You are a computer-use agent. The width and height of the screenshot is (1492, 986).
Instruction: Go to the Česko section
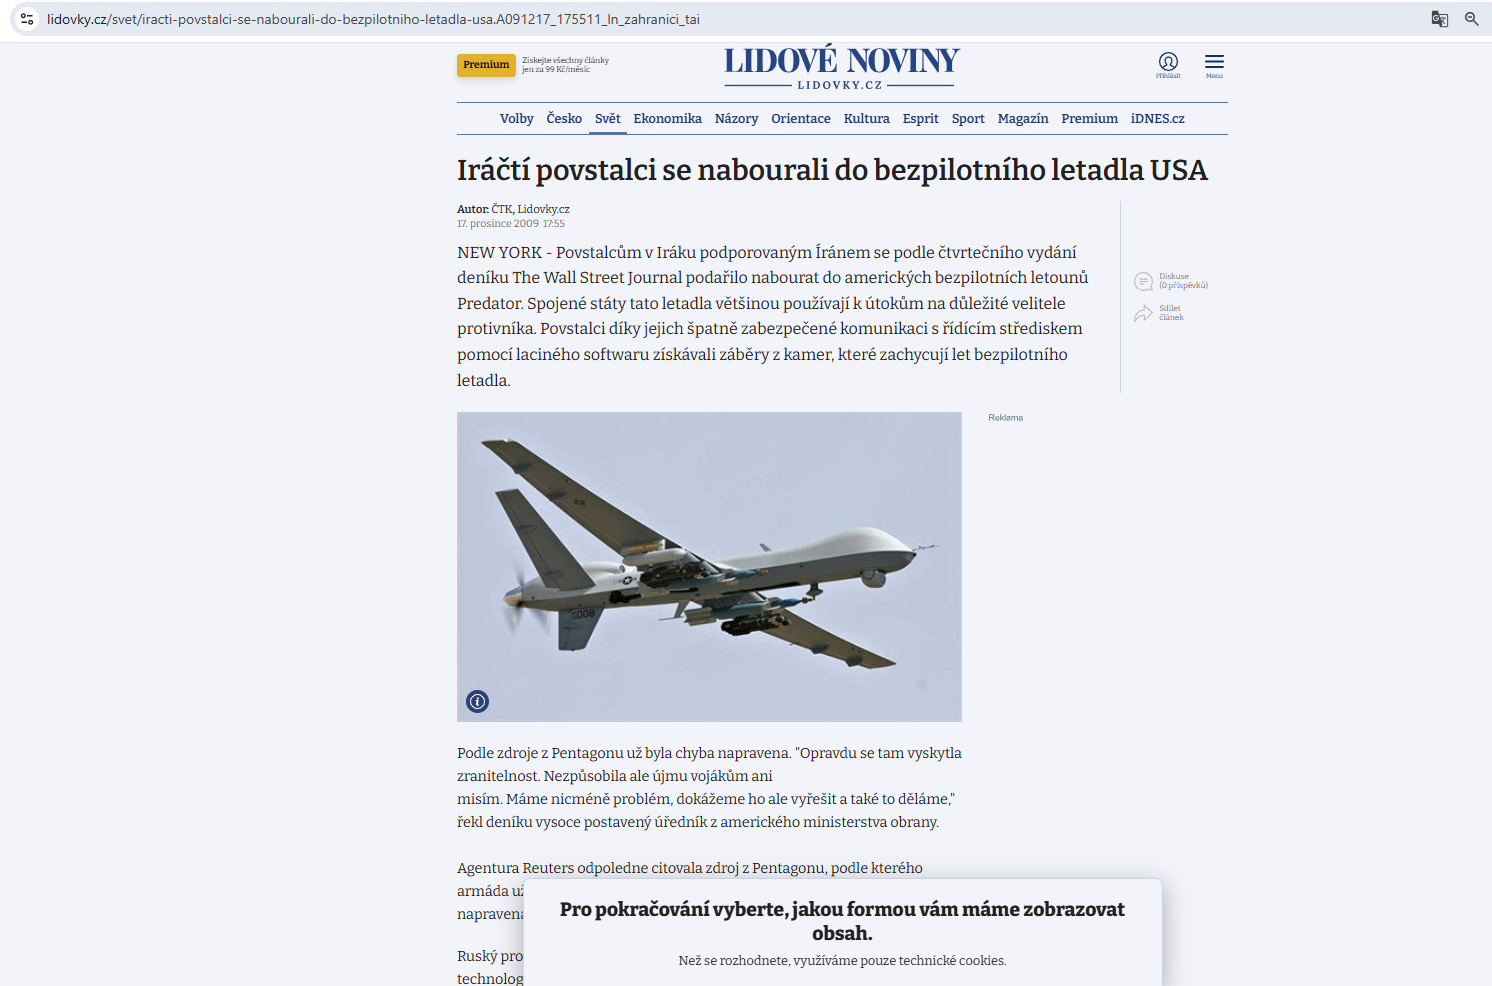click(564, 119)
